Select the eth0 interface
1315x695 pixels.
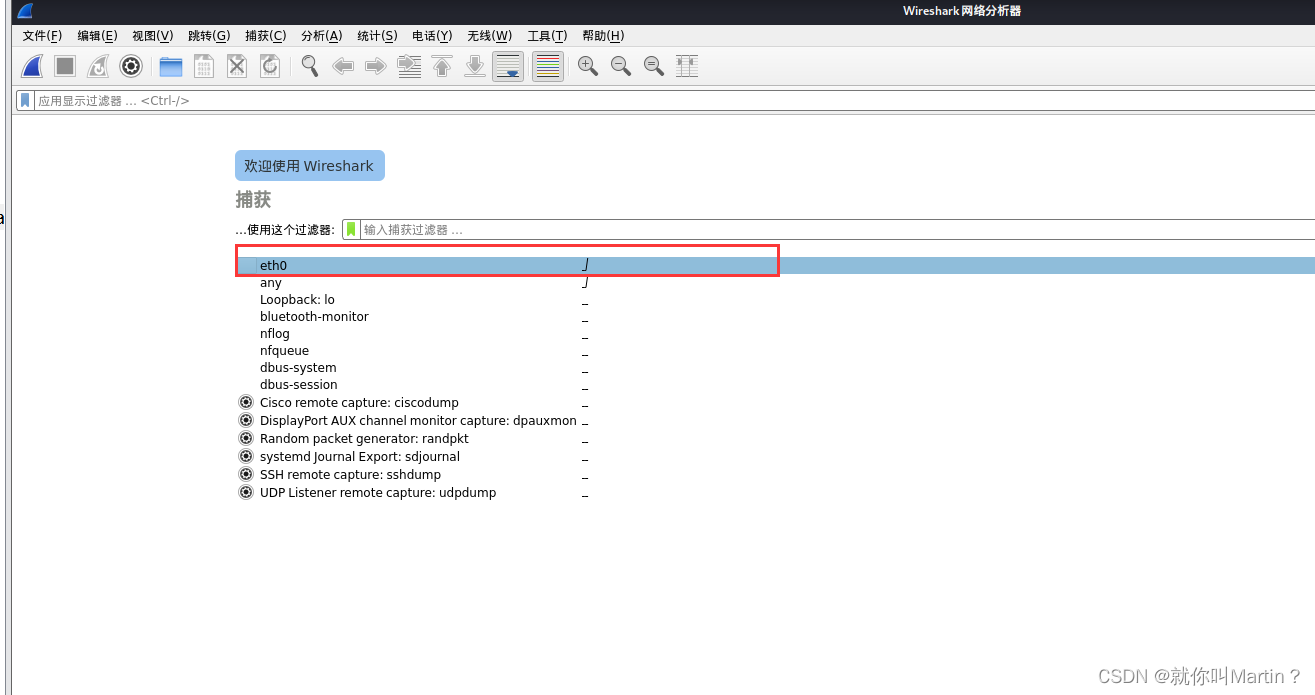click(x=775, y=265)
